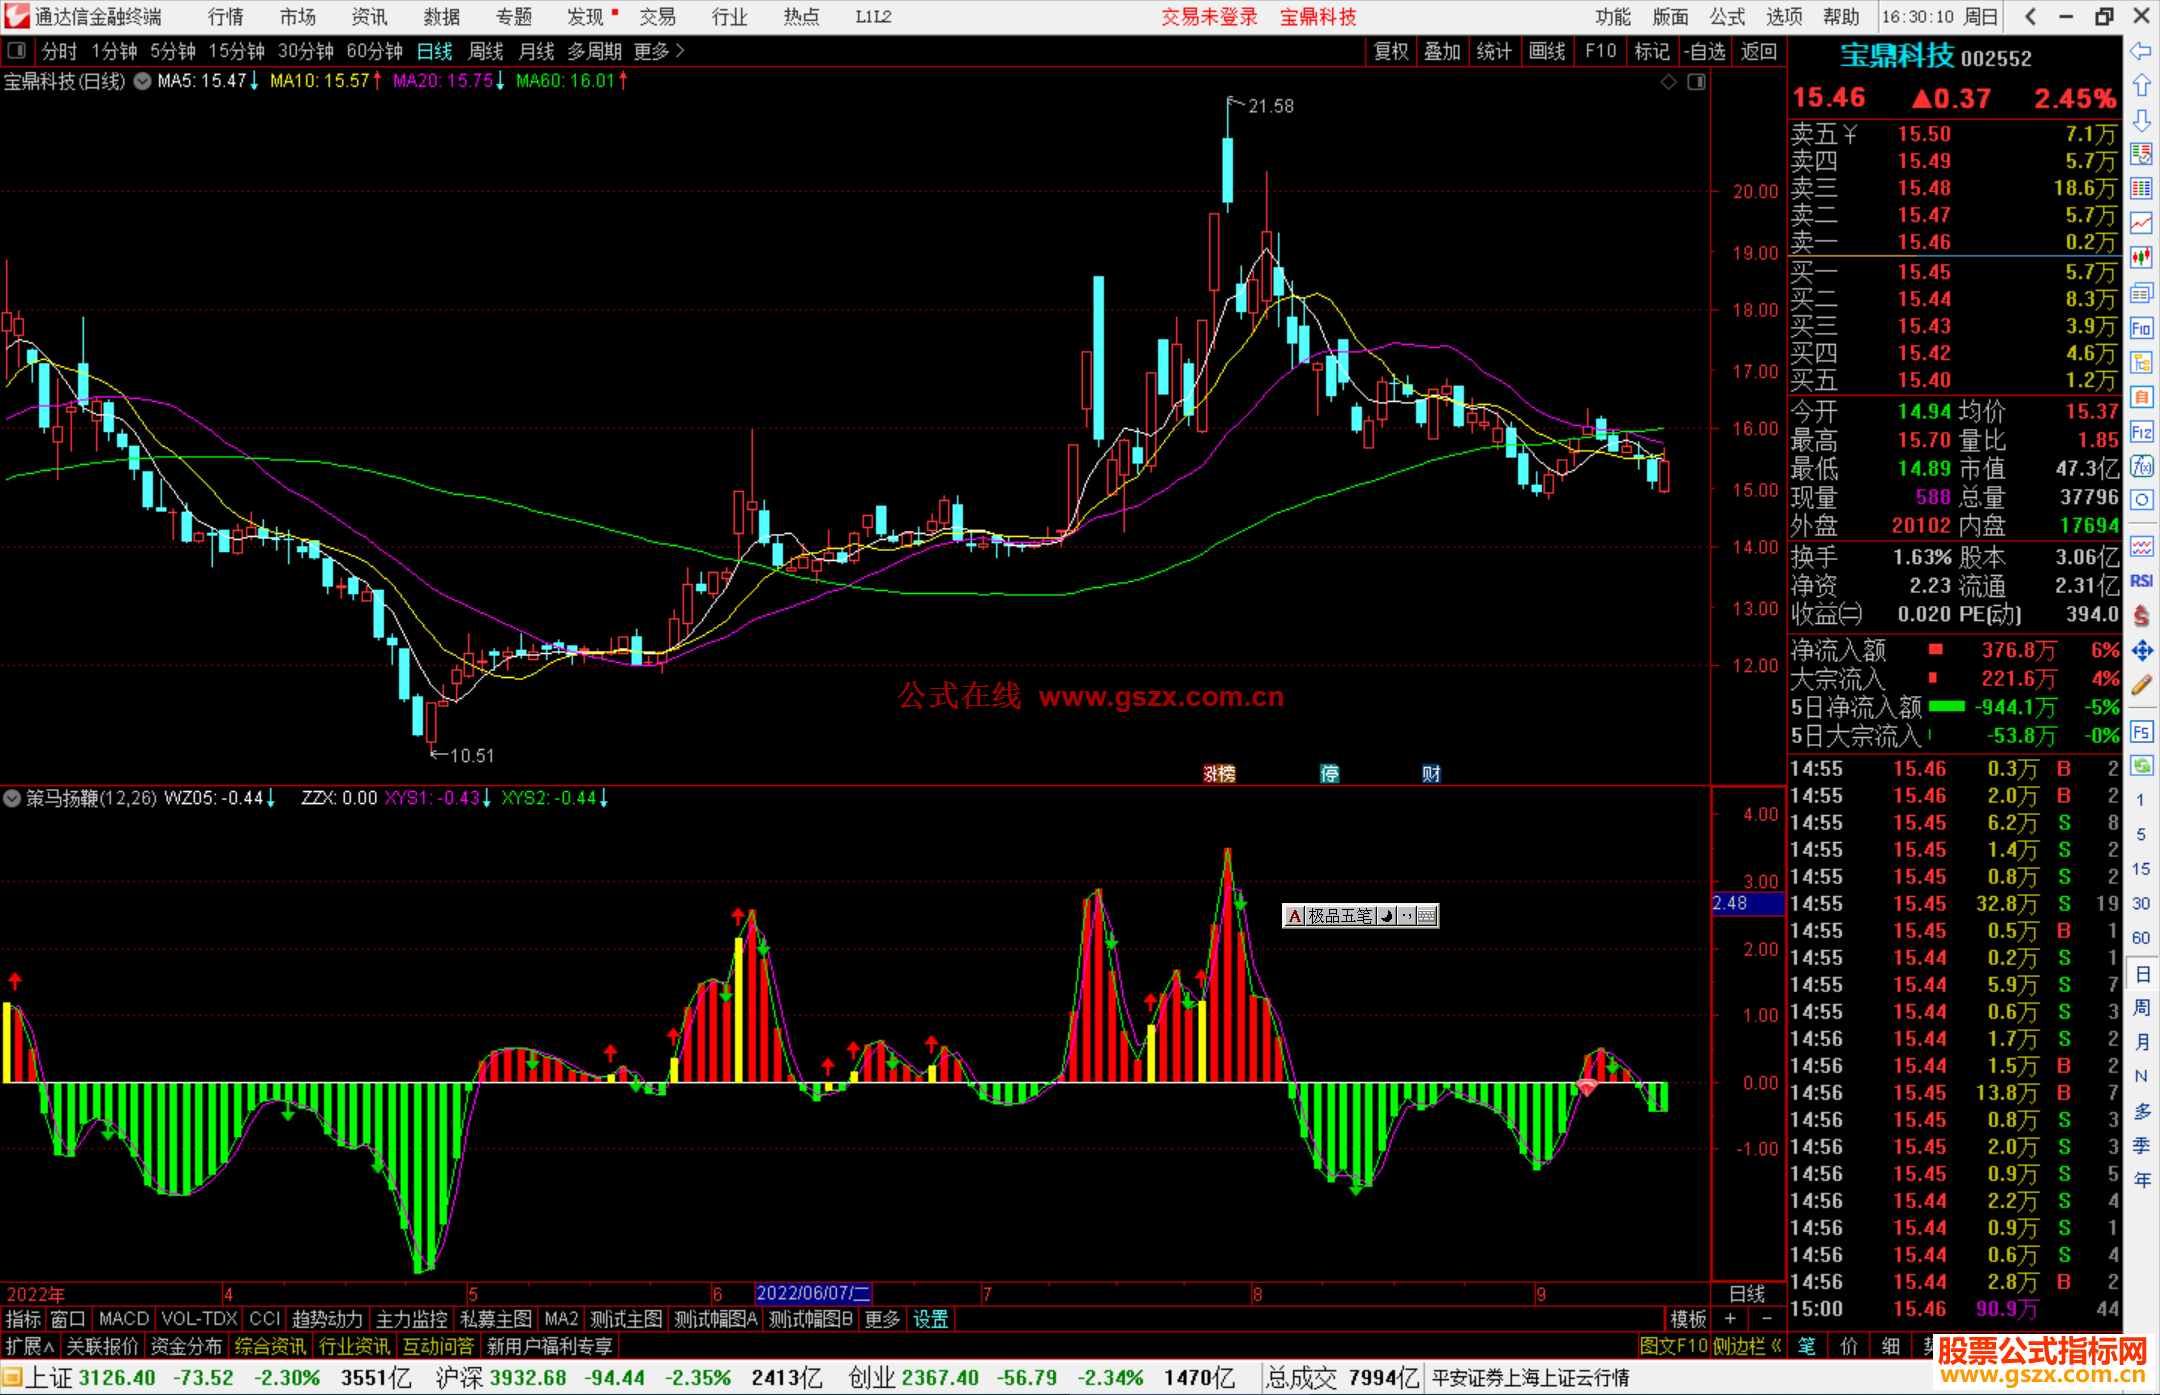Click the F10 icon in right sidebar

click(2141, 328)
